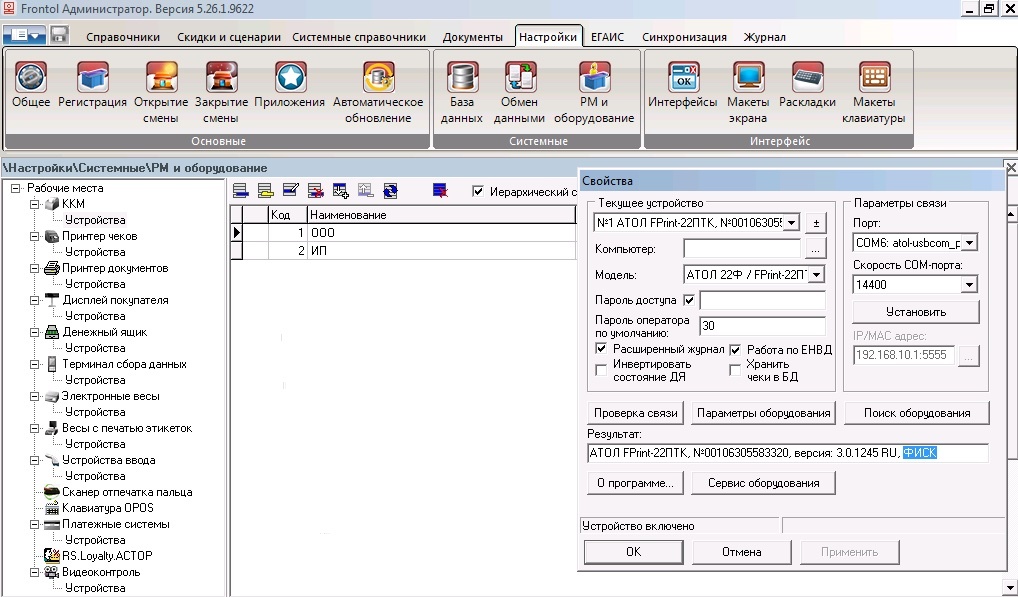The image size is (1018, 597).
Task: Collapse the Платежные системы tree node
Action: pyautogui.click(x=34, y=524)
